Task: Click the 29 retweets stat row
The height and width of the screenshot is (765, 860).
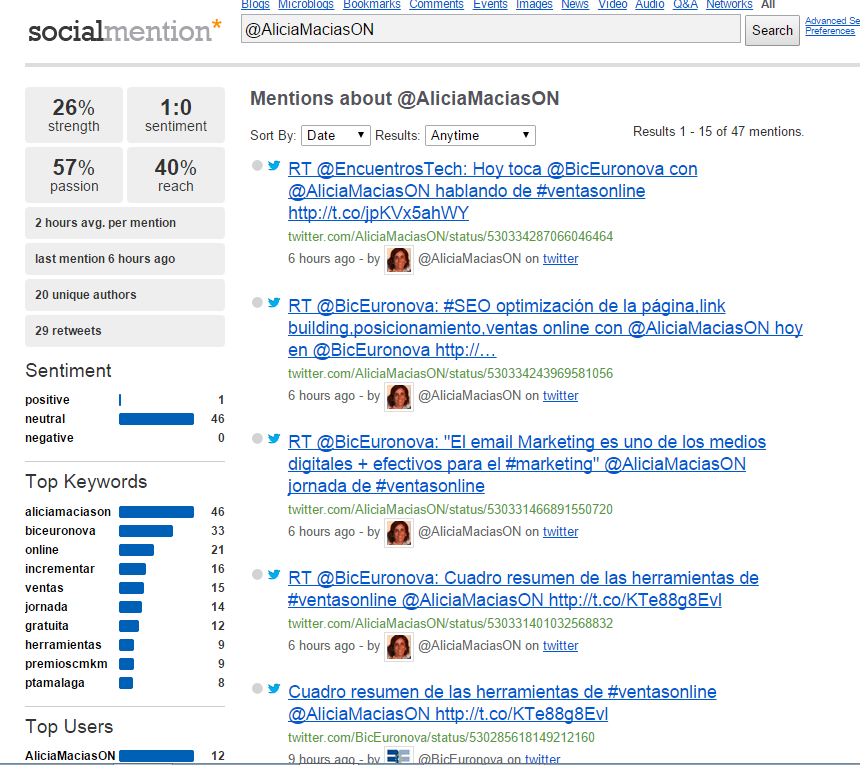Action: pos(125,331)
